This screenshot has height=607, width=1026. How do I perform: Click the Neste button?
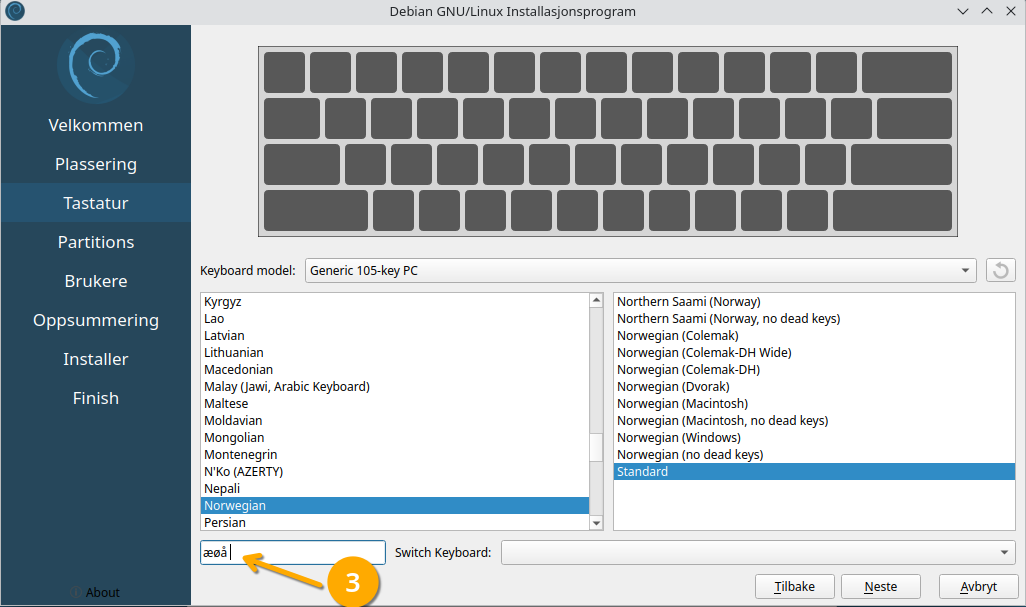(881, 587)
